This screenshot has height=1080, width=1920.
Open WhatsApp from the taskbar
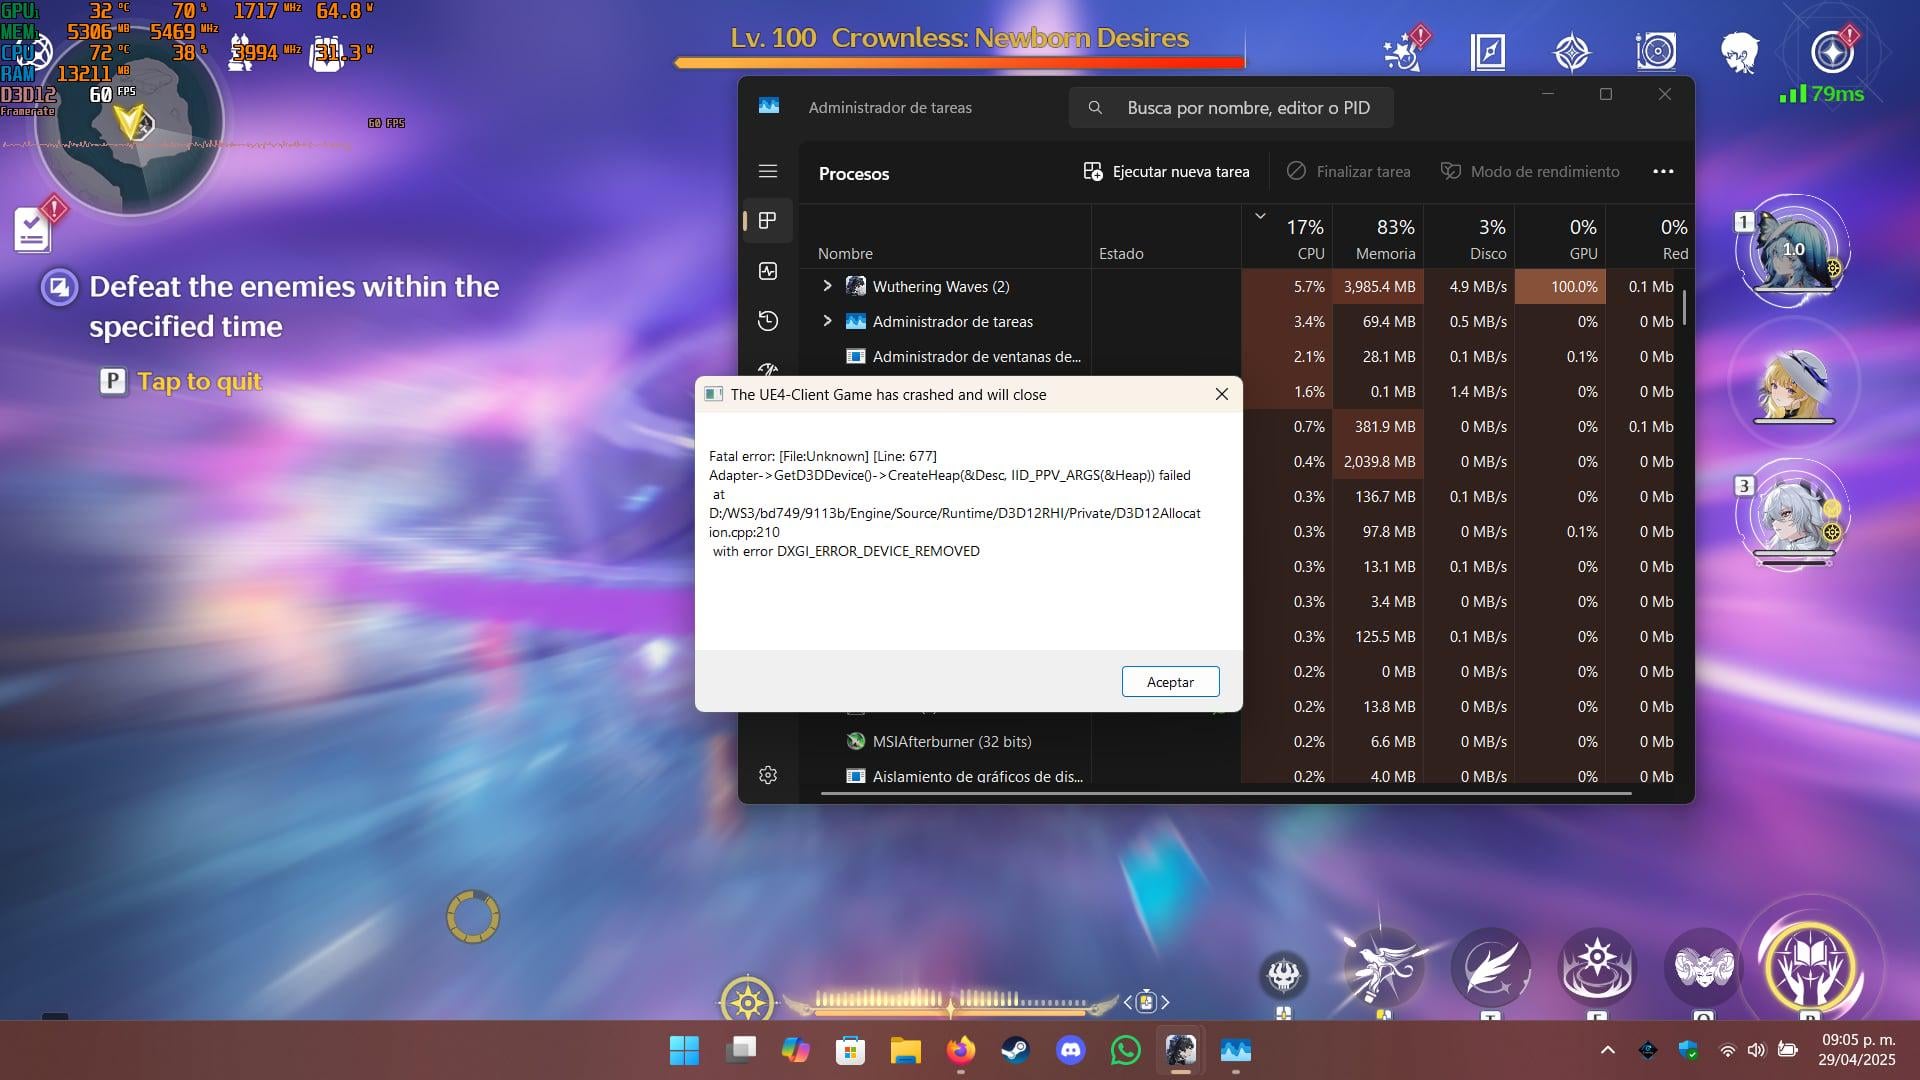coord(1125,1050)
